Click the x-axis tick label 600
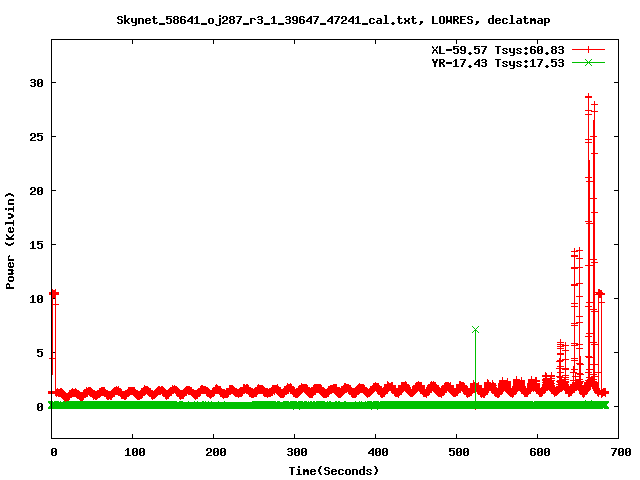640x480 pixels. coord(540,452)
